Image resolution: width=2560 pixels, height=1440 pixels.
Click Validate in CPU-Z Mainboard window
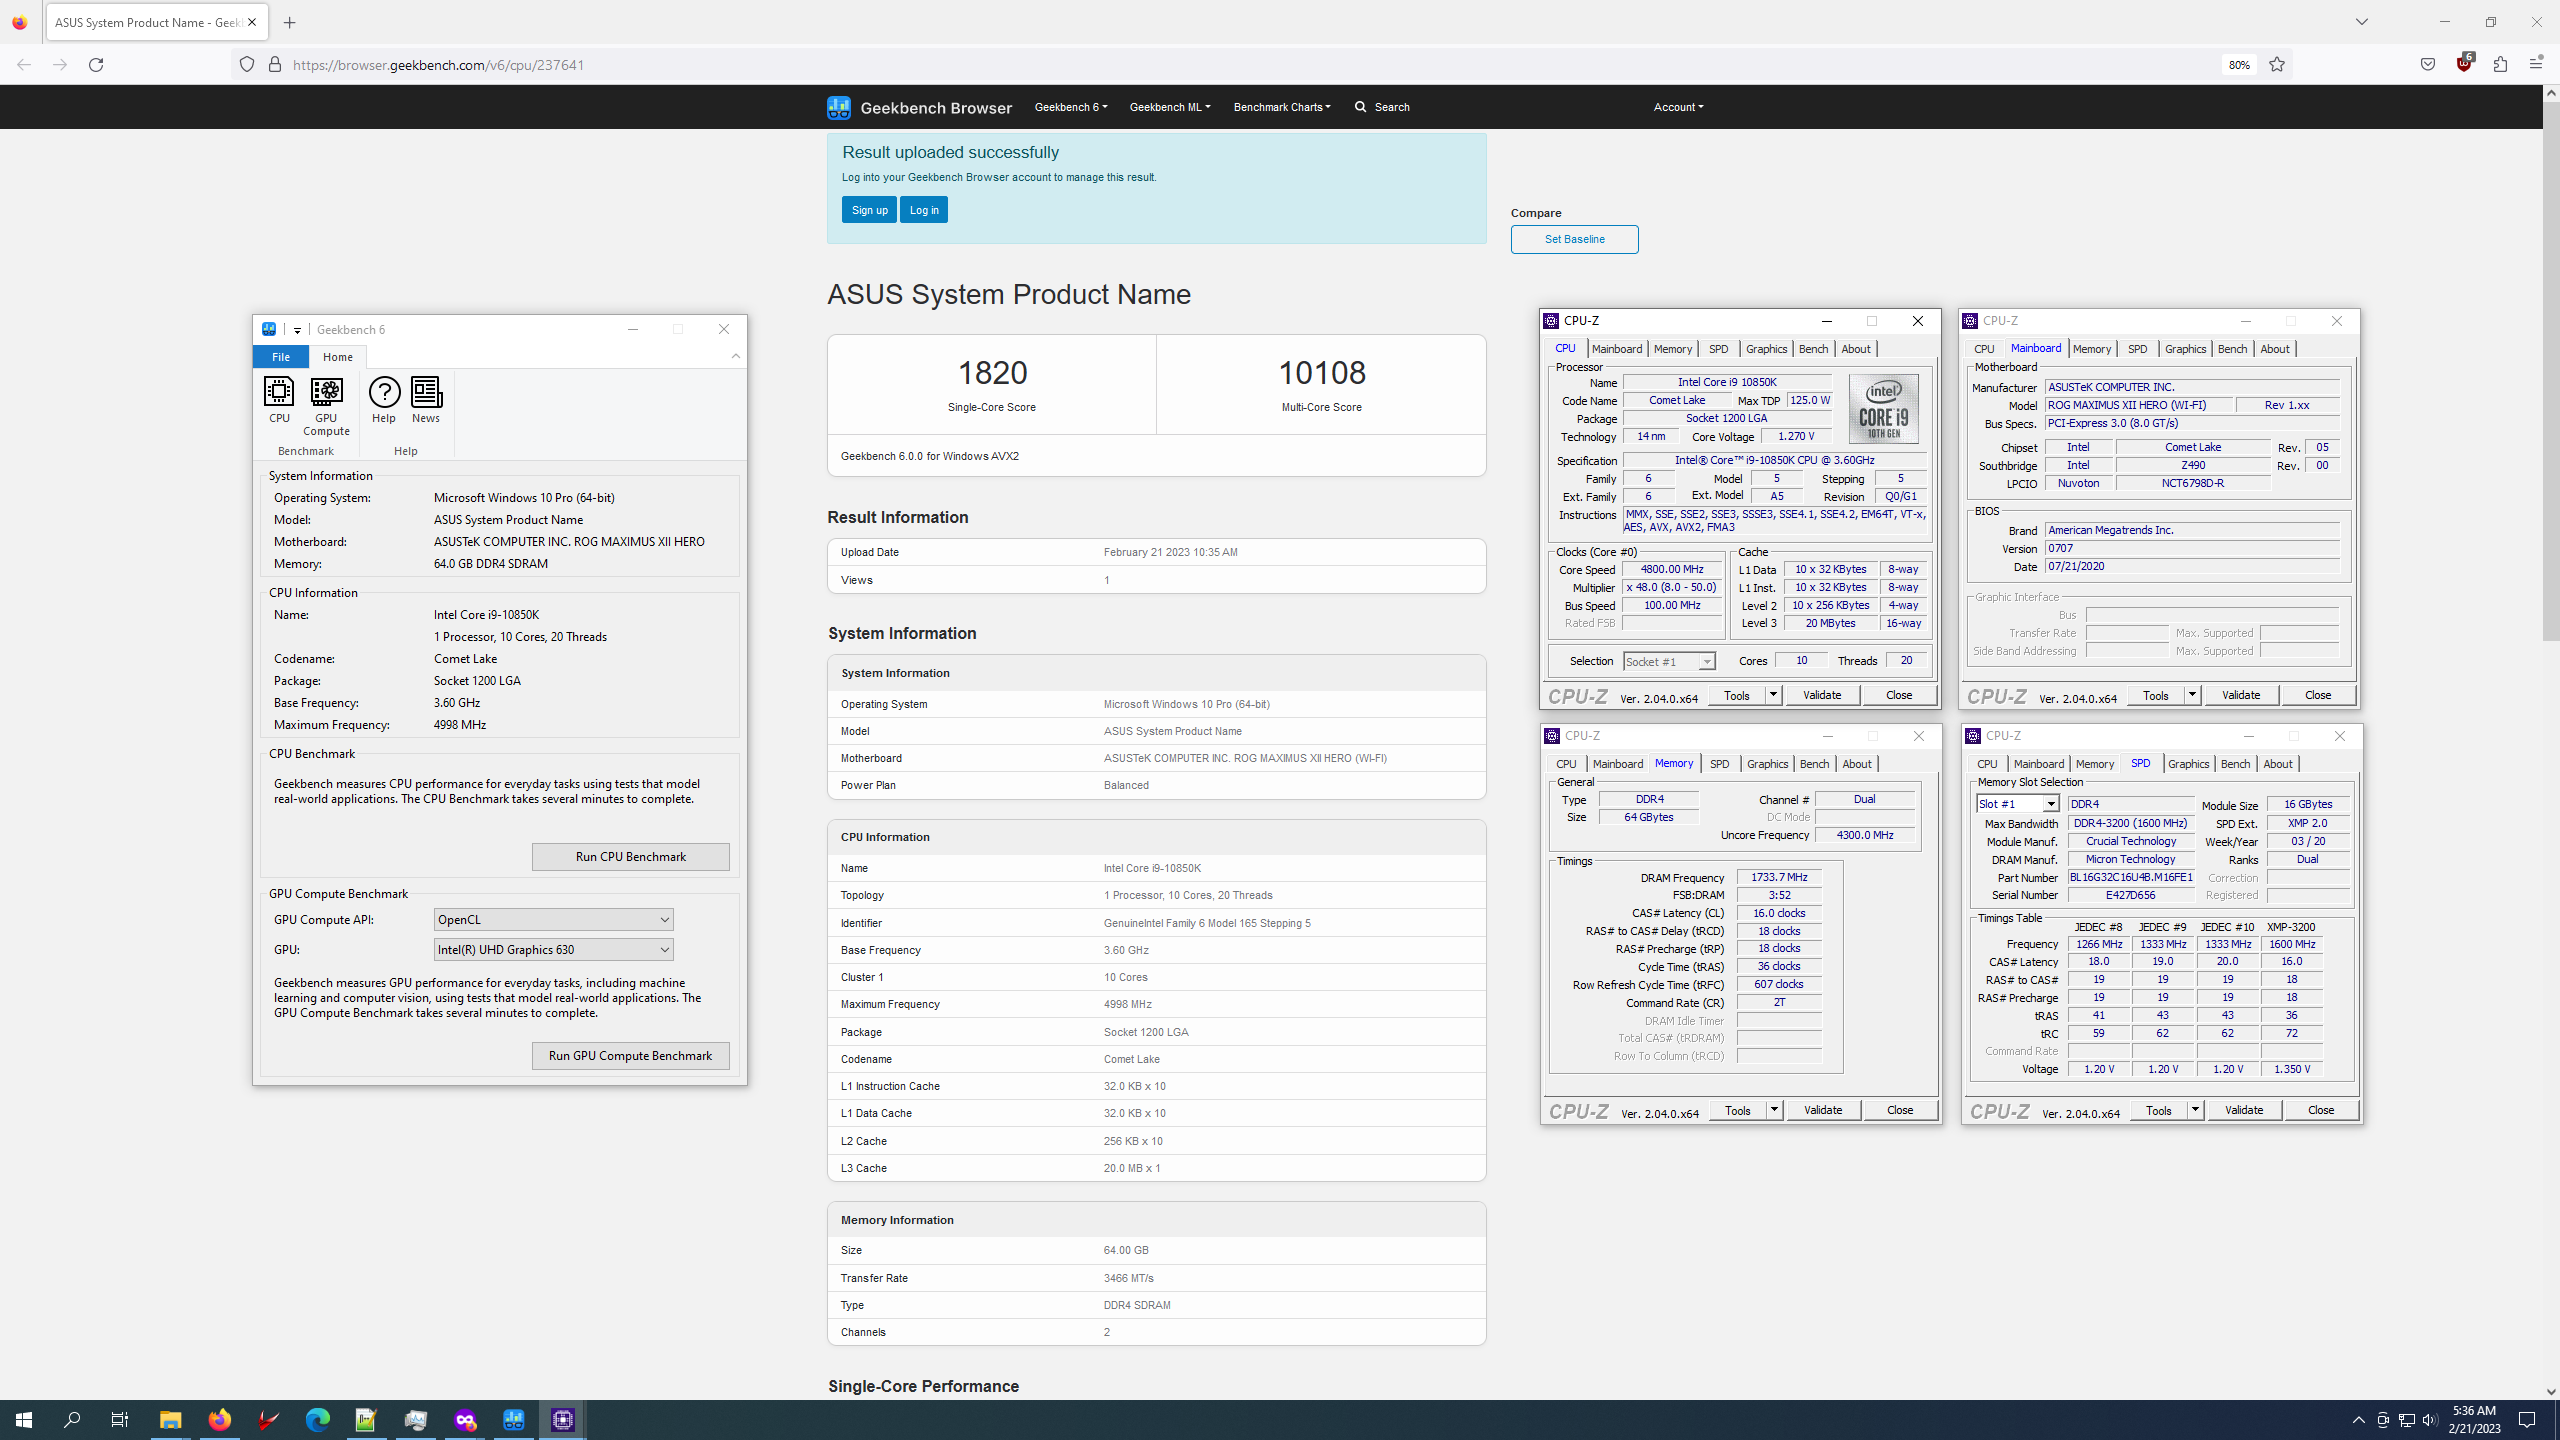[2241, 695]
